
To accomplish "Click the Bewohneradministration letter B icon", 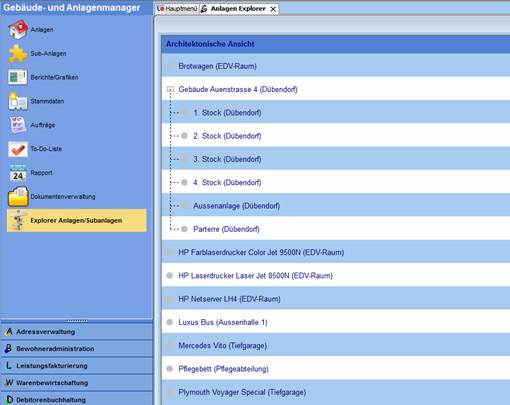I will pyautogui.click(x=8, y=349).
